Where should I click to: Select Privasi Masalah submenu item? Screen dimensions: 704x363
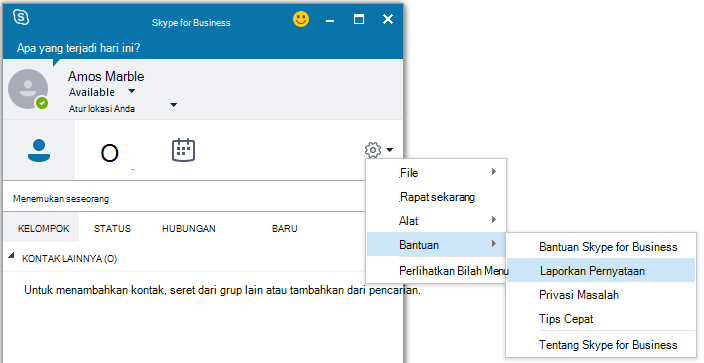601,295
